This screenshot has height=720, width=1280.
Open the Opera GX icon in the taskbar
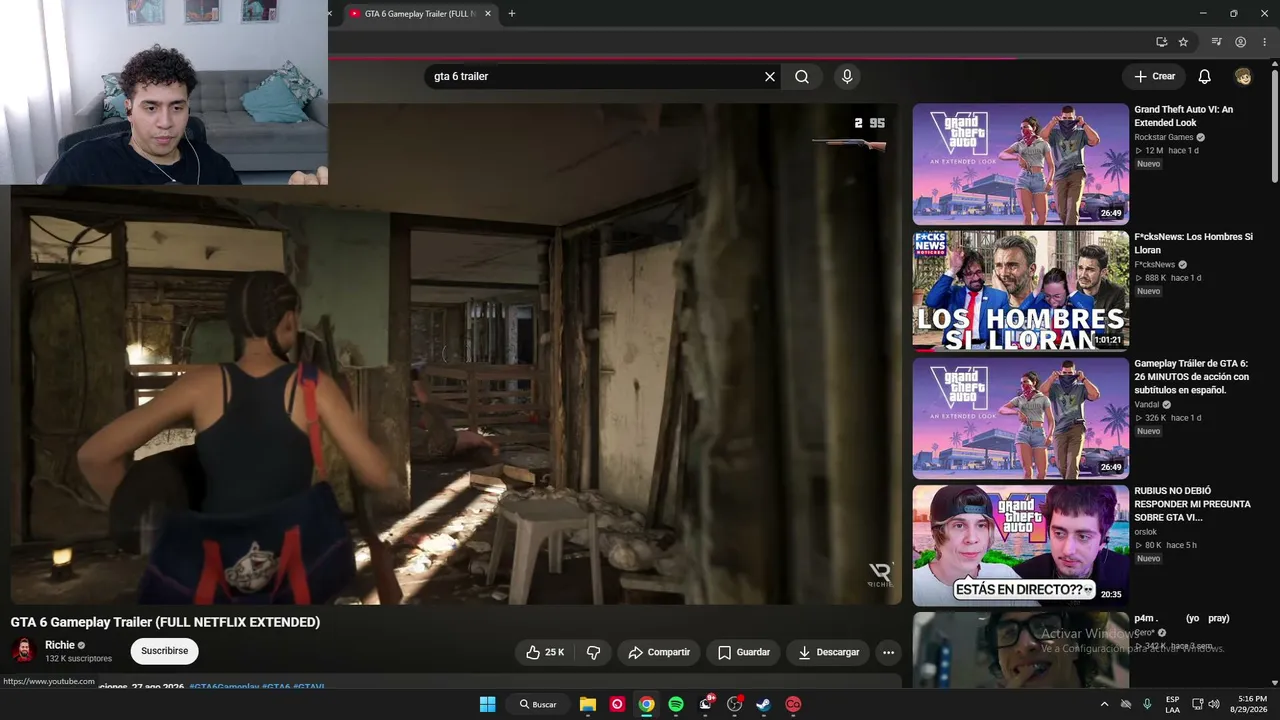pyautogui.click(x=617, y=704)
